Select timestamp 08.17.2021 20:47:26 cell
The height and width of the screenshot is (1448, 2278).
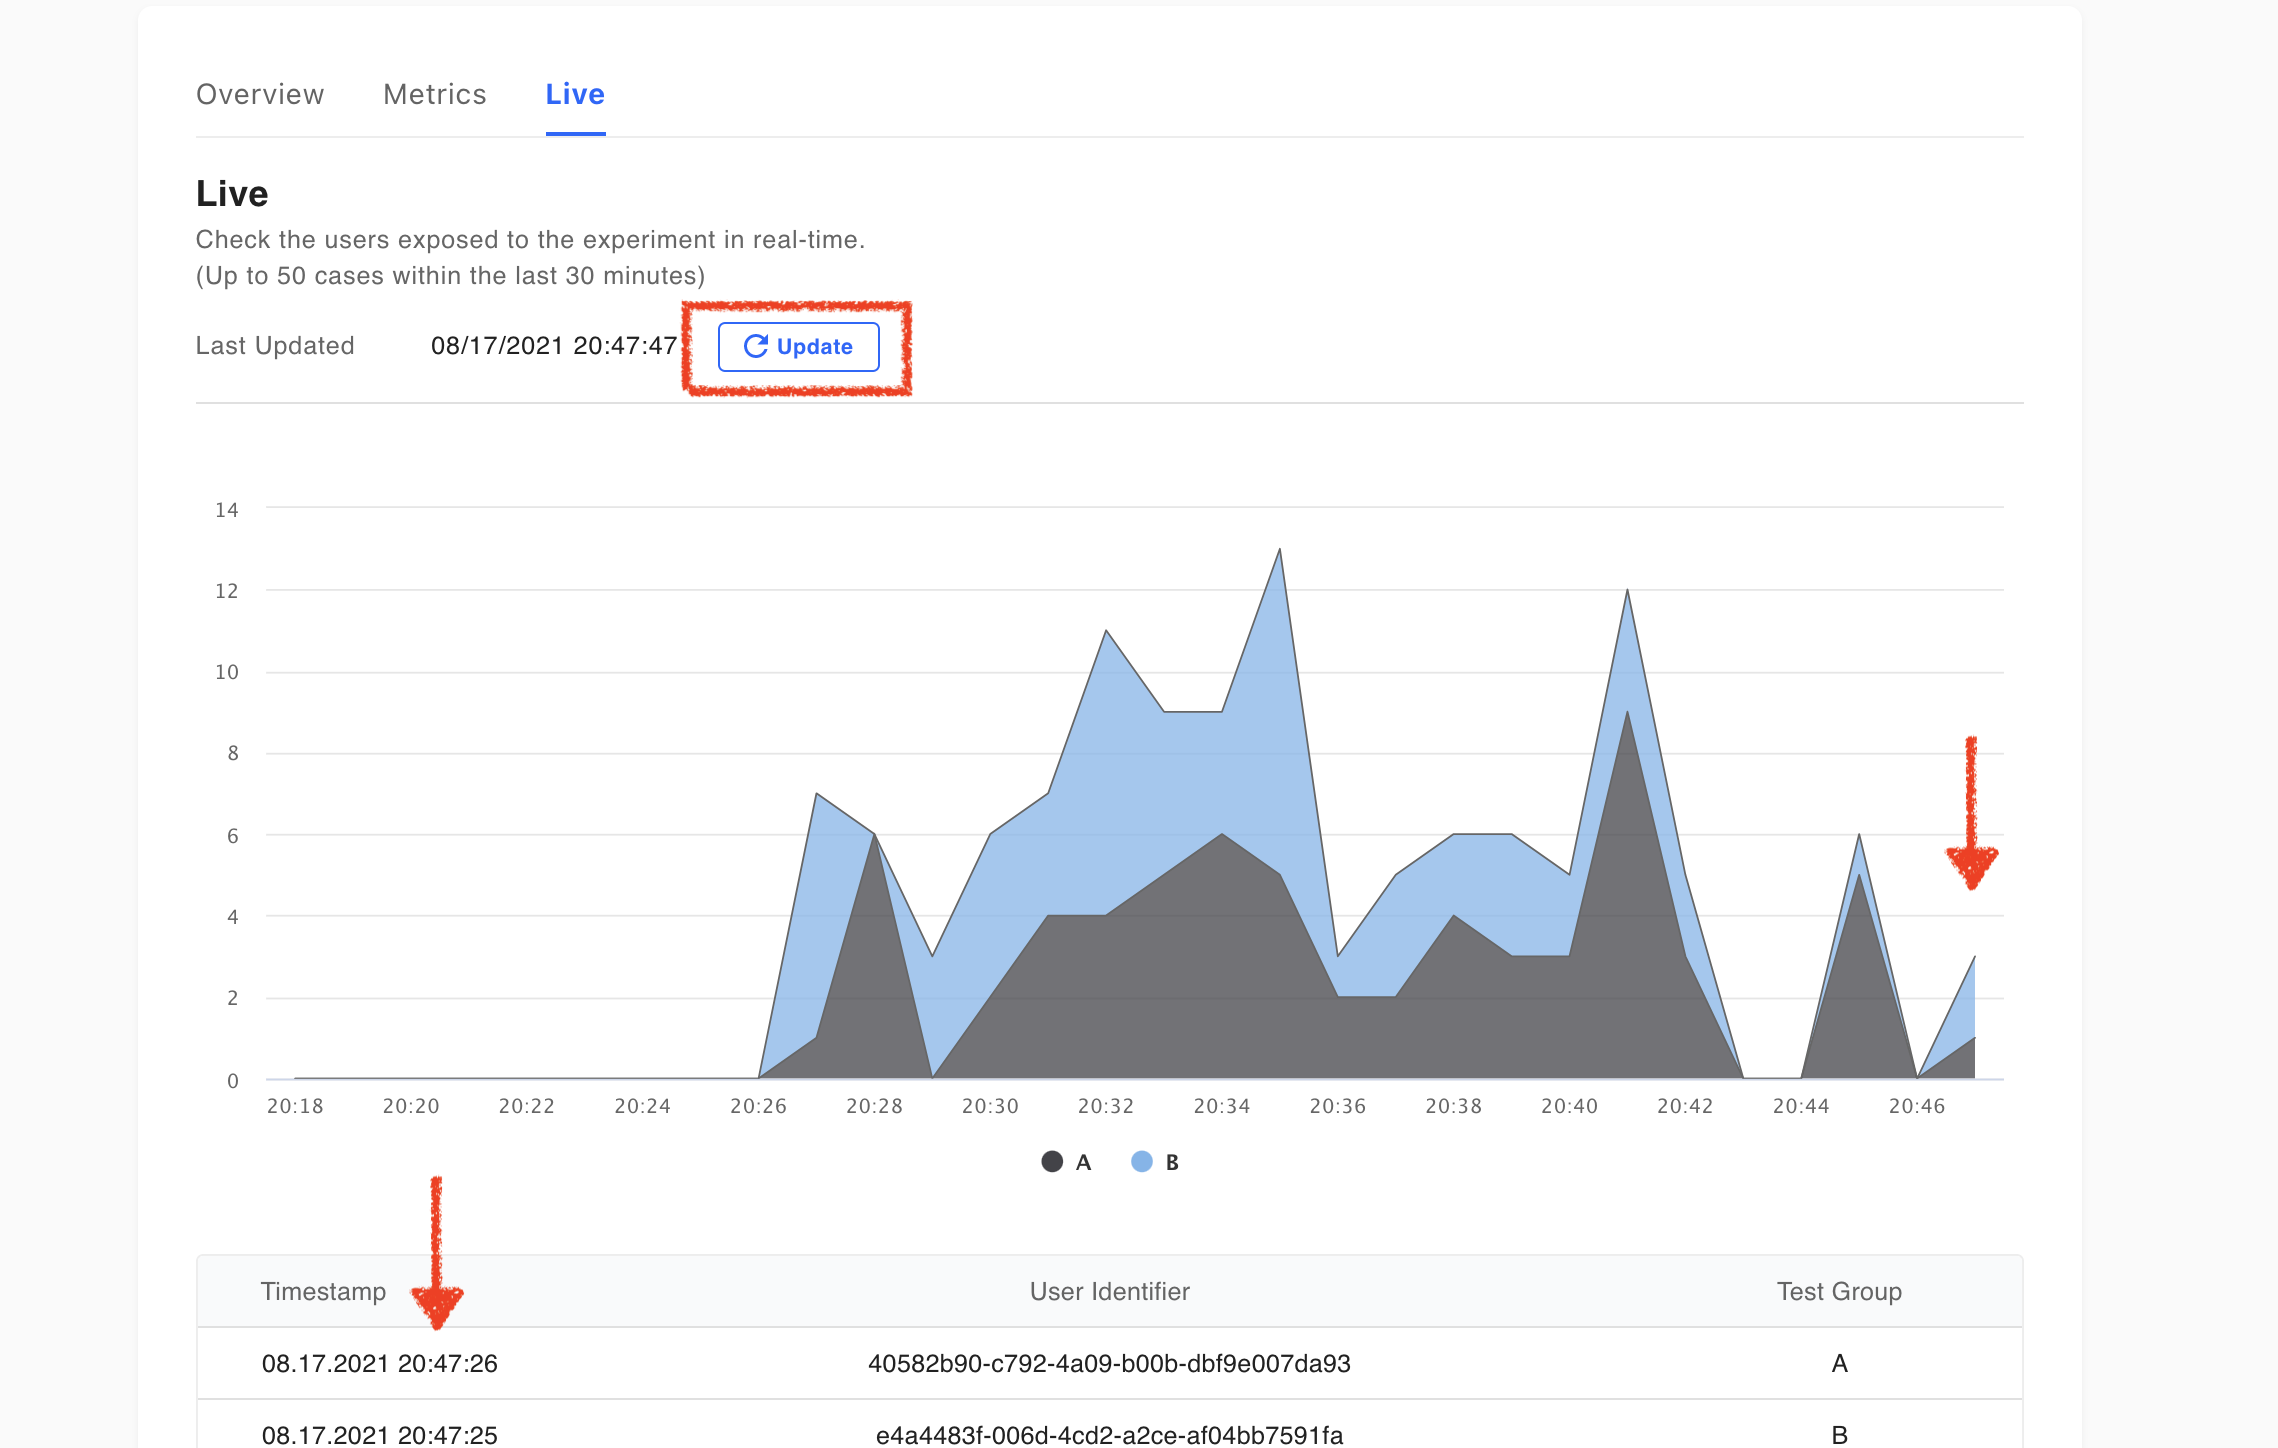[379, 1363]
